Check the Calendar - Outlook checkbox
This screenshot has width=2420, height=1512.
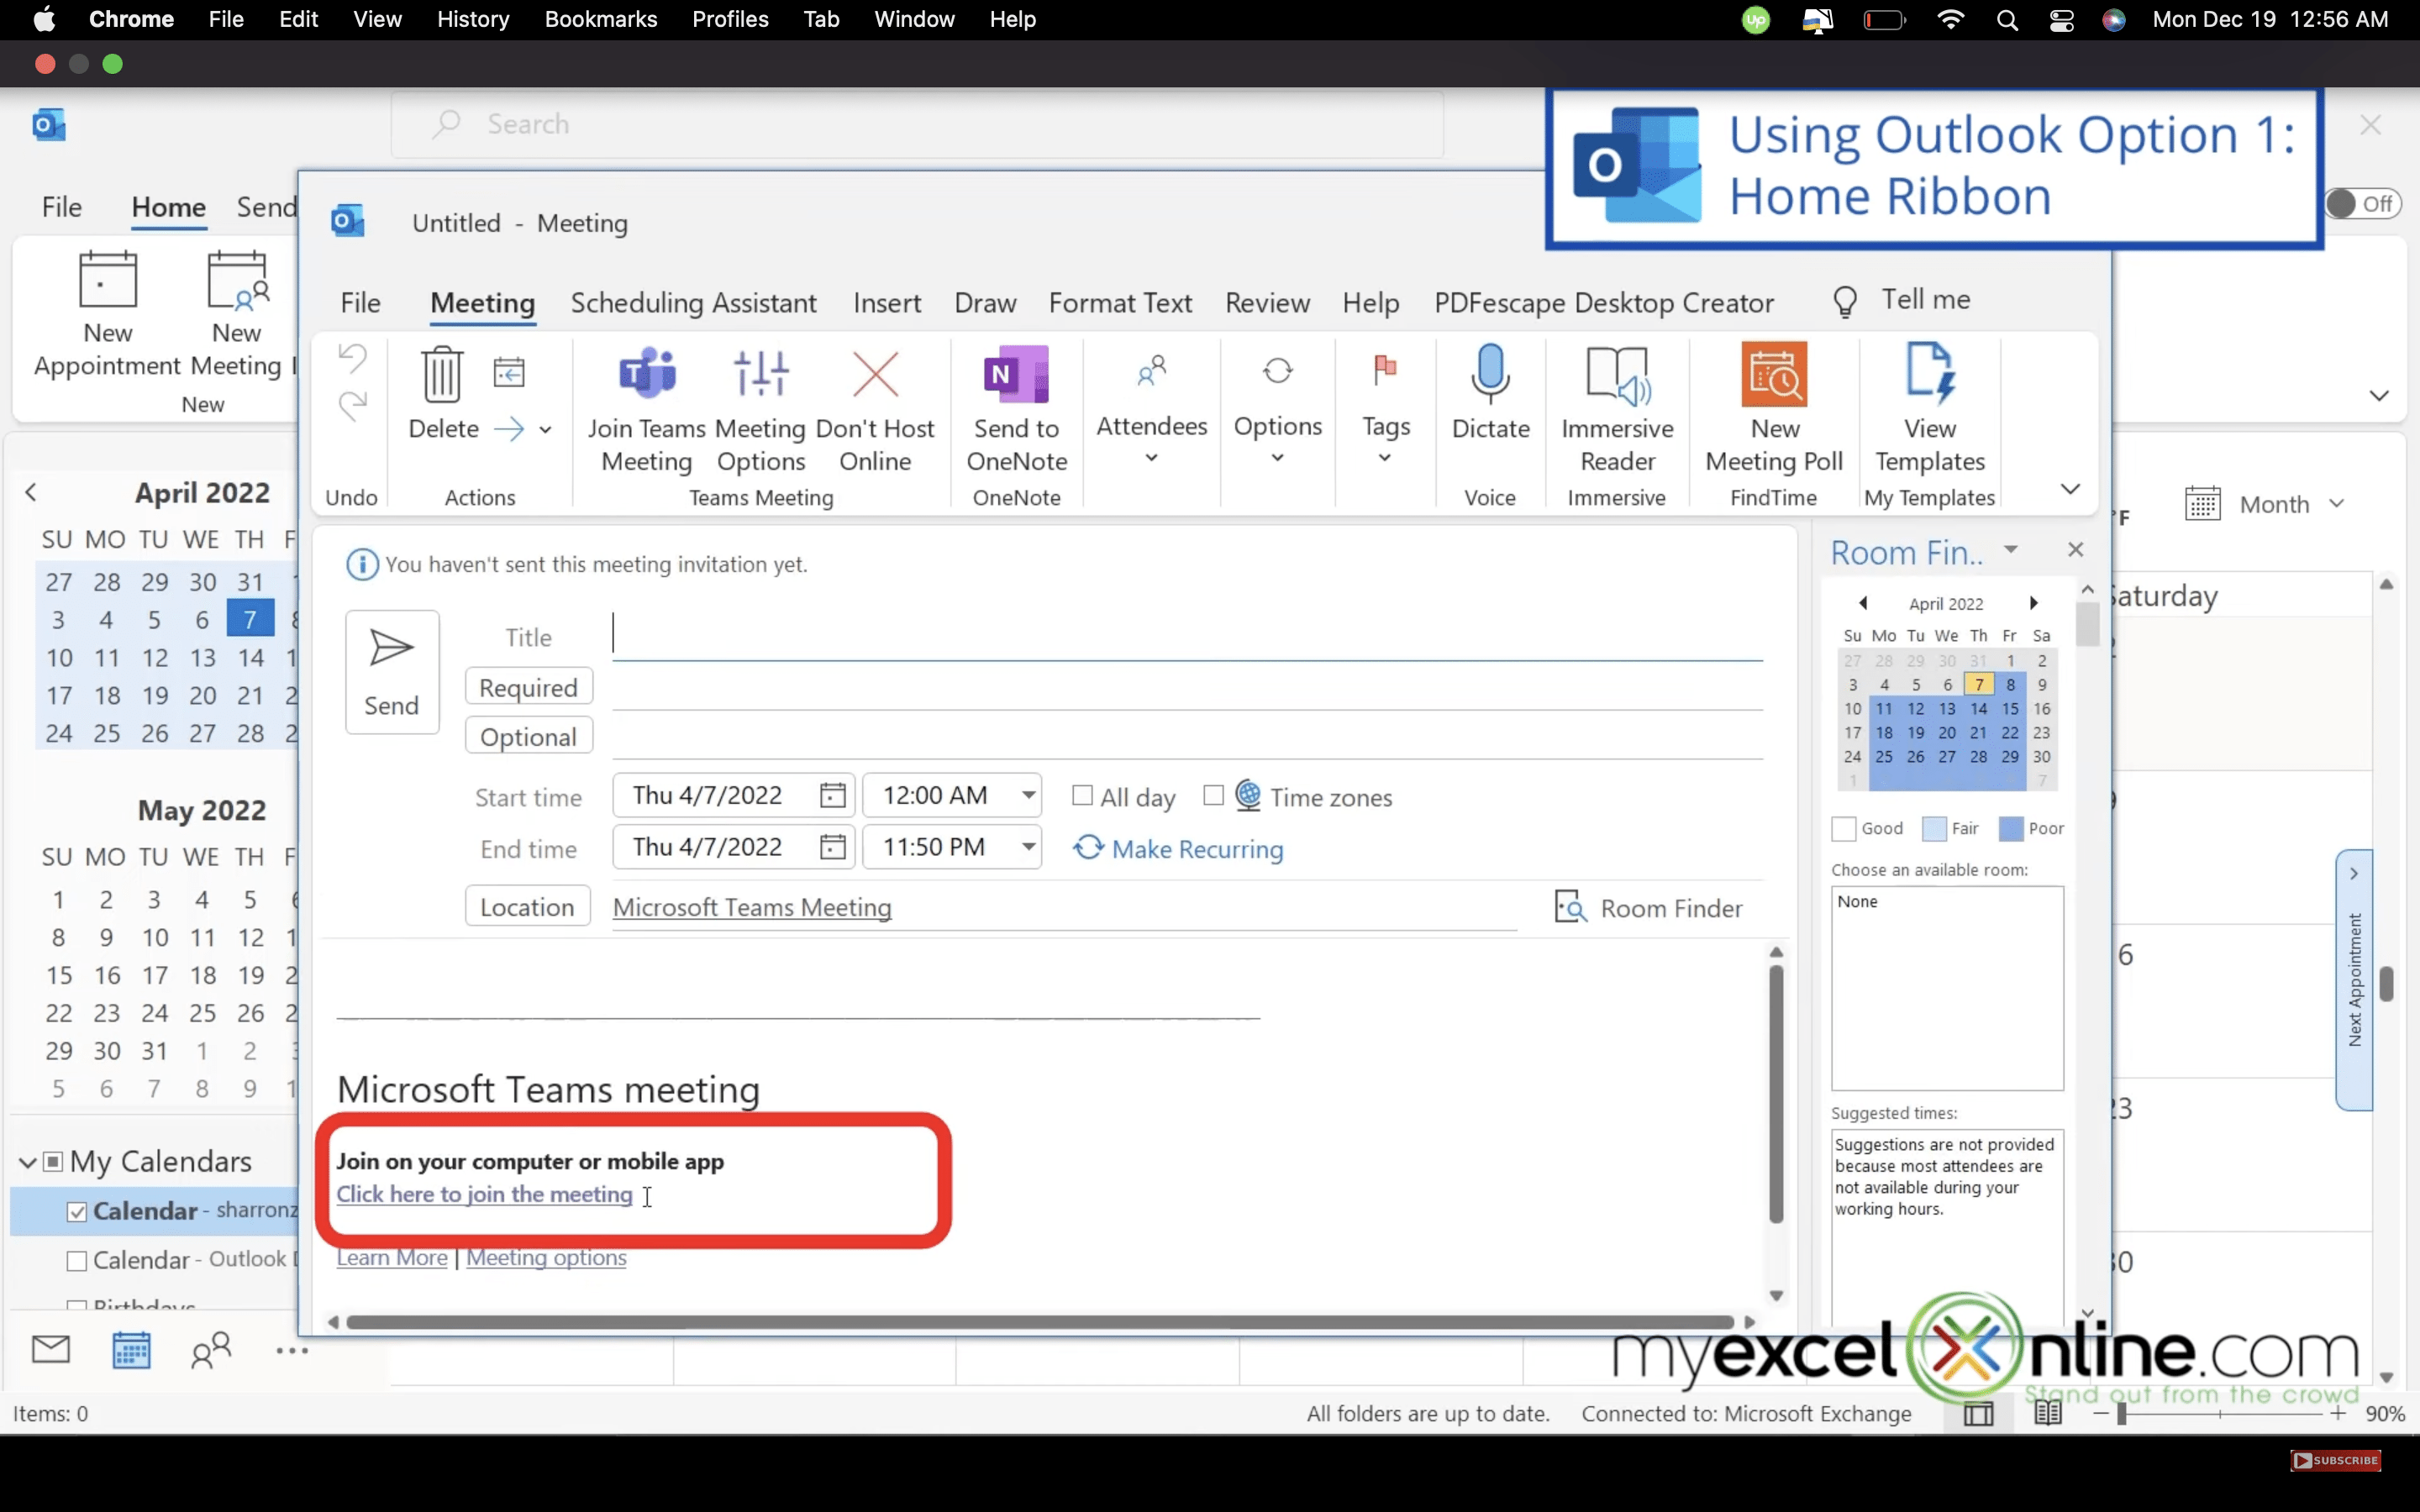(x=76, y=1260)
